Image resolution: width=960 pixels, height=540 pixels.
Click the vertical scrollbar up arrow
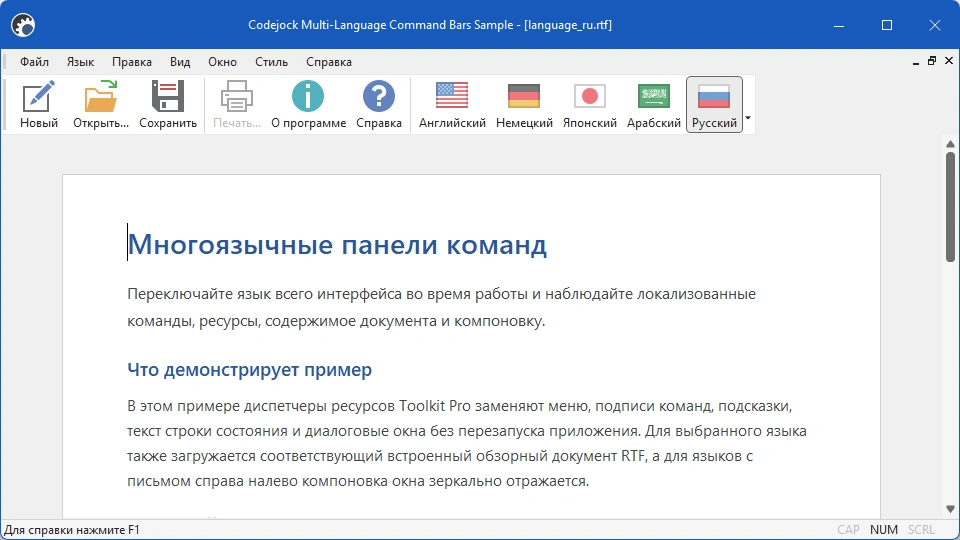coord(950,144)
